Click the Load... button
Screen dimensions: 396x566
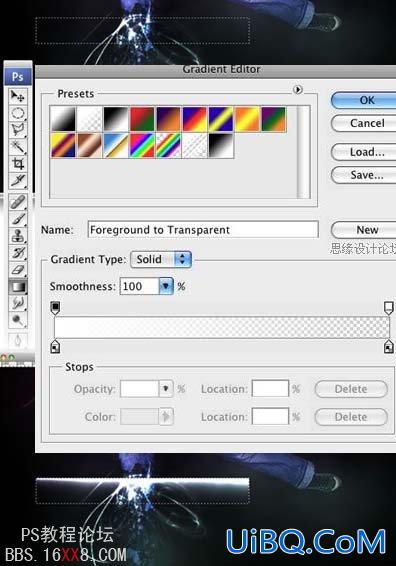pos(365,152)
